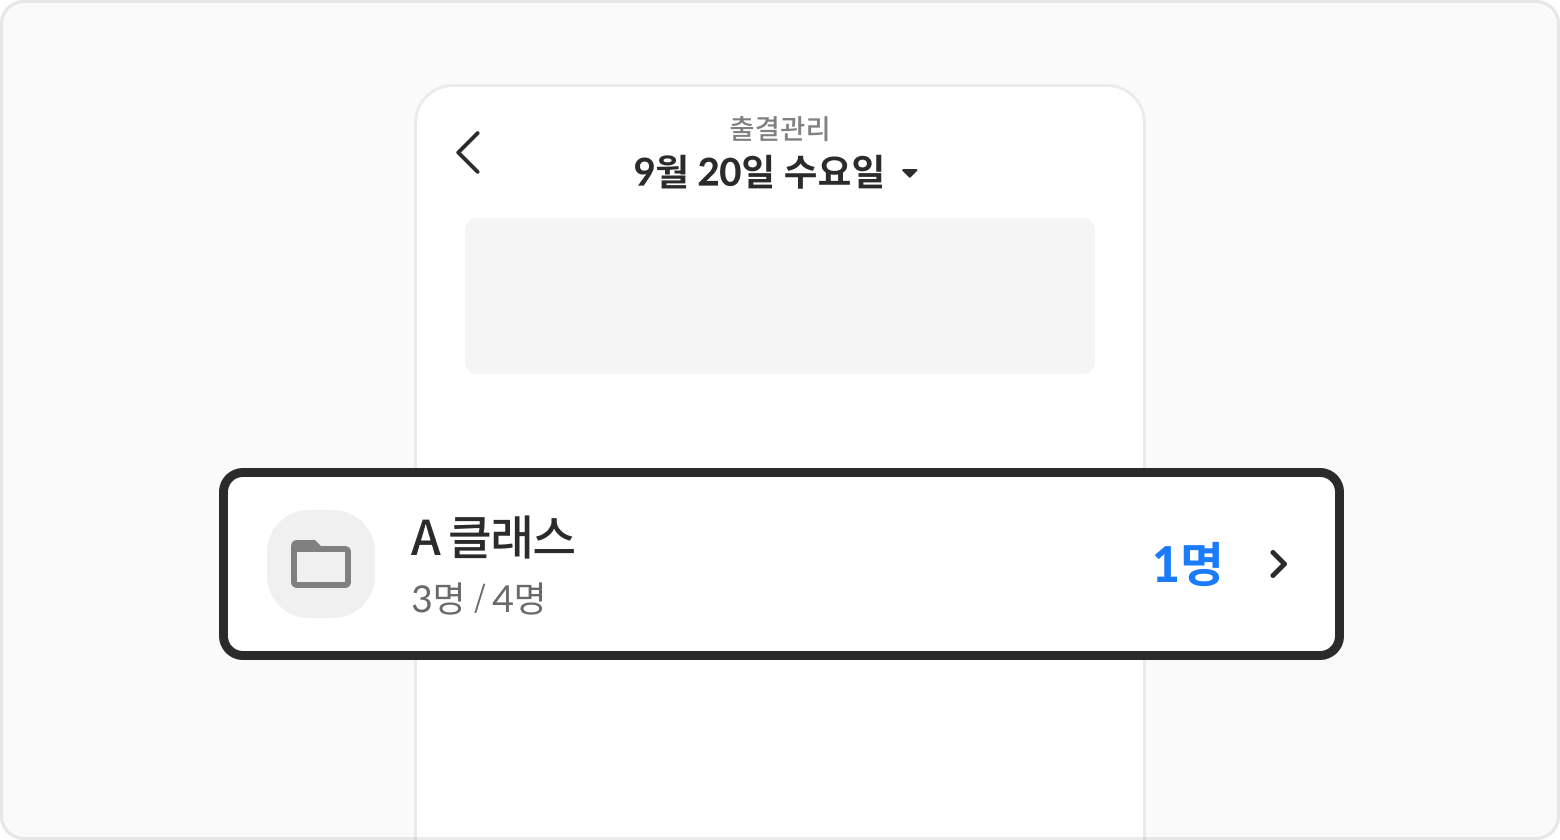
Task: Click the 3명 present count in subtitle
Action: 437,599
